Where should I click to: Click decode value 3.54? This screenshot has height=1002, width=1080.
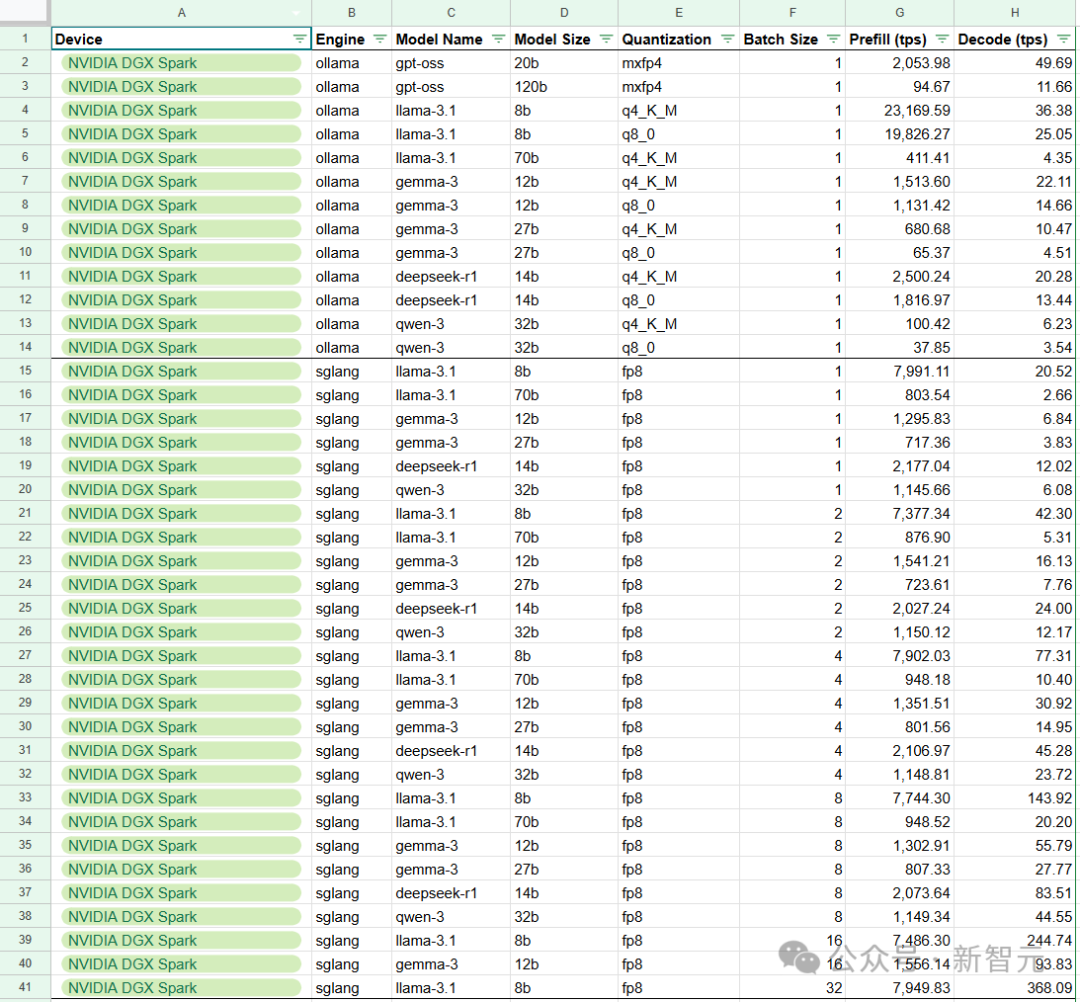click(1015, 347)
